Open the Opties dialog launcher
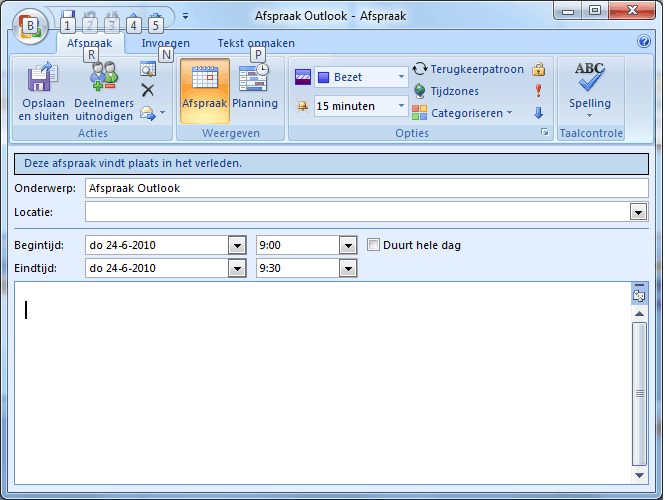This screenshot has width=665, height=500. (x=545, y=132)
